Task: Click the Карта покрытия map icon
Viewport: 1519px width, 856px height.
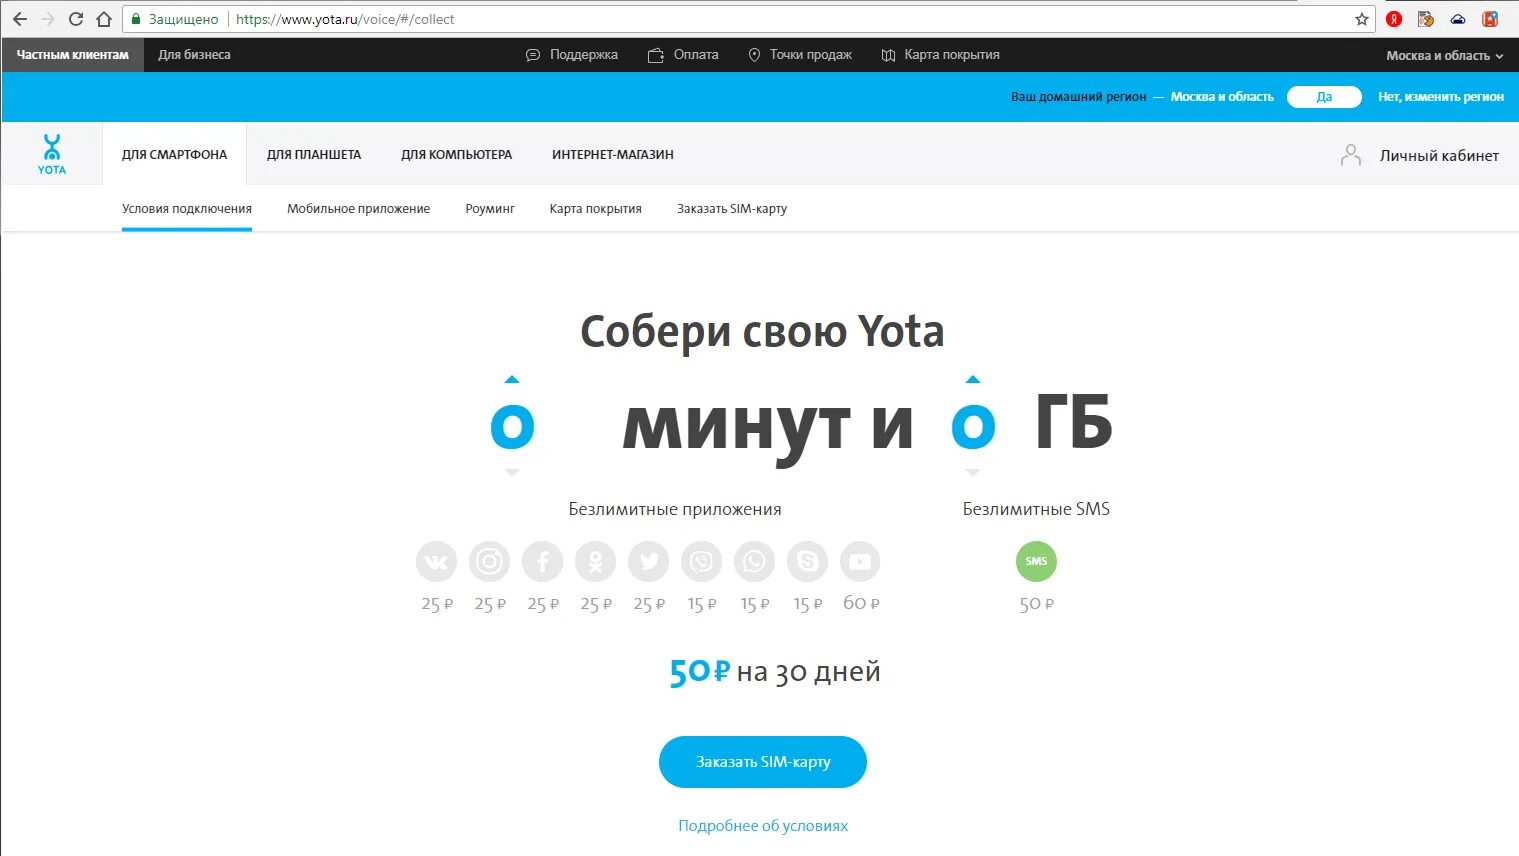Action: (x=888, y=55)
